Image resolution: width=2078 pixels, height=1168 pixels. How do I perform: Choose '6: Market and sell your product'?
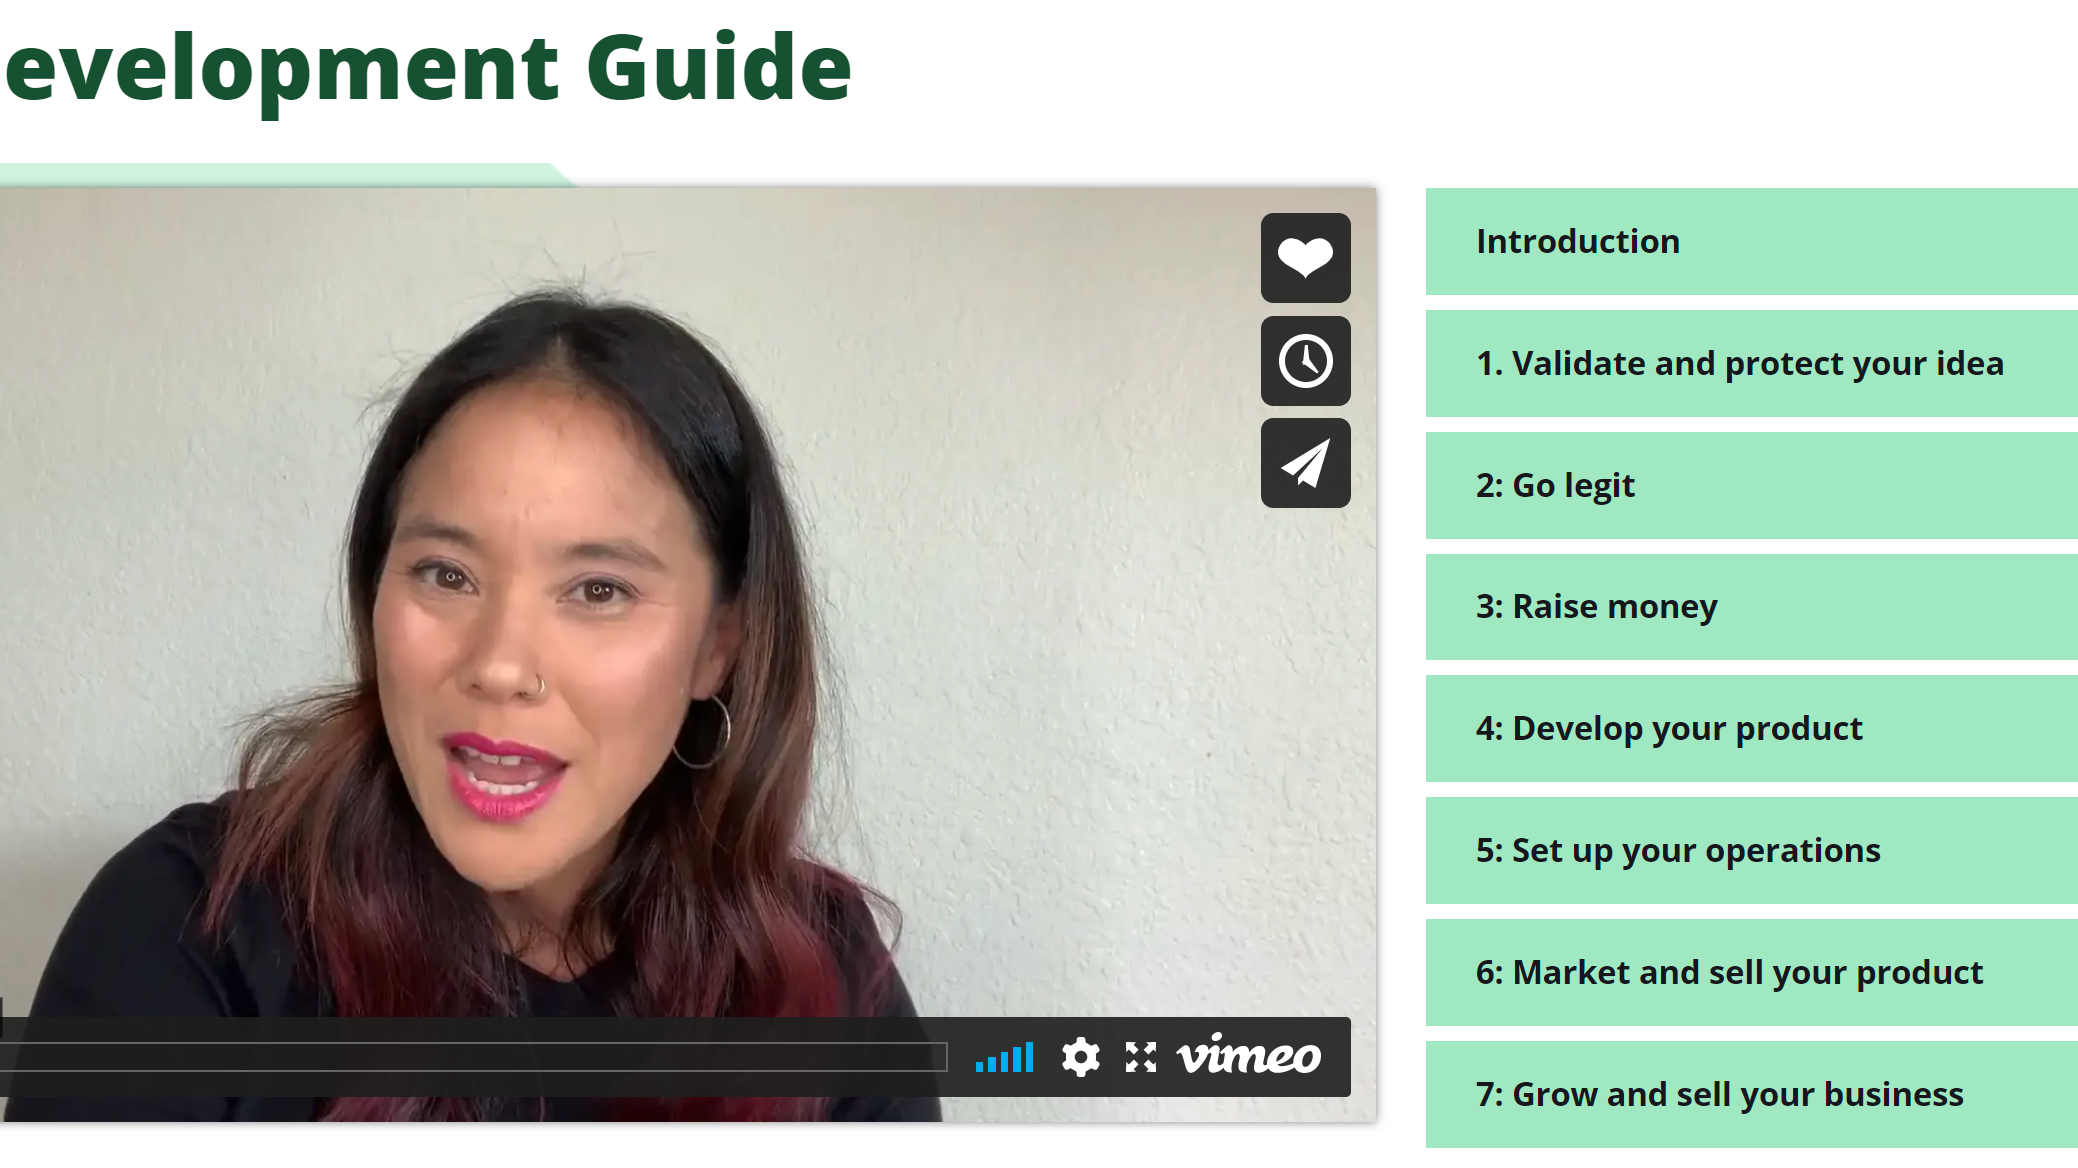pyautogui.click(x=1751, y=972)
